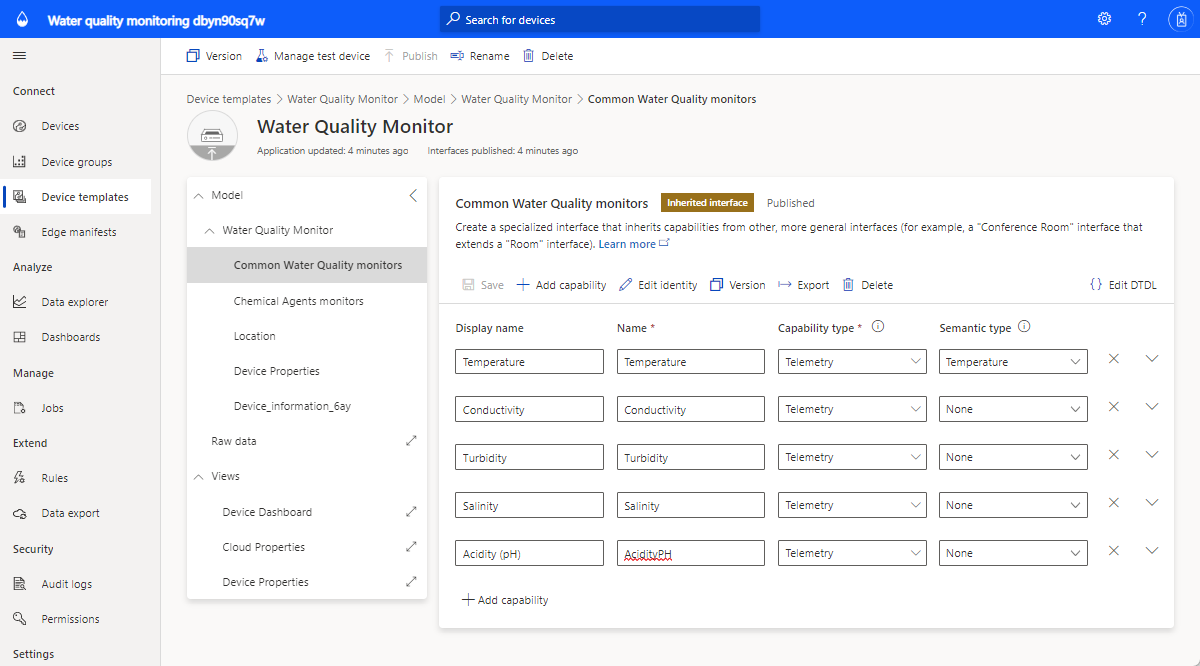
Task: Click Add capability below the list
Action: [505, 600]
